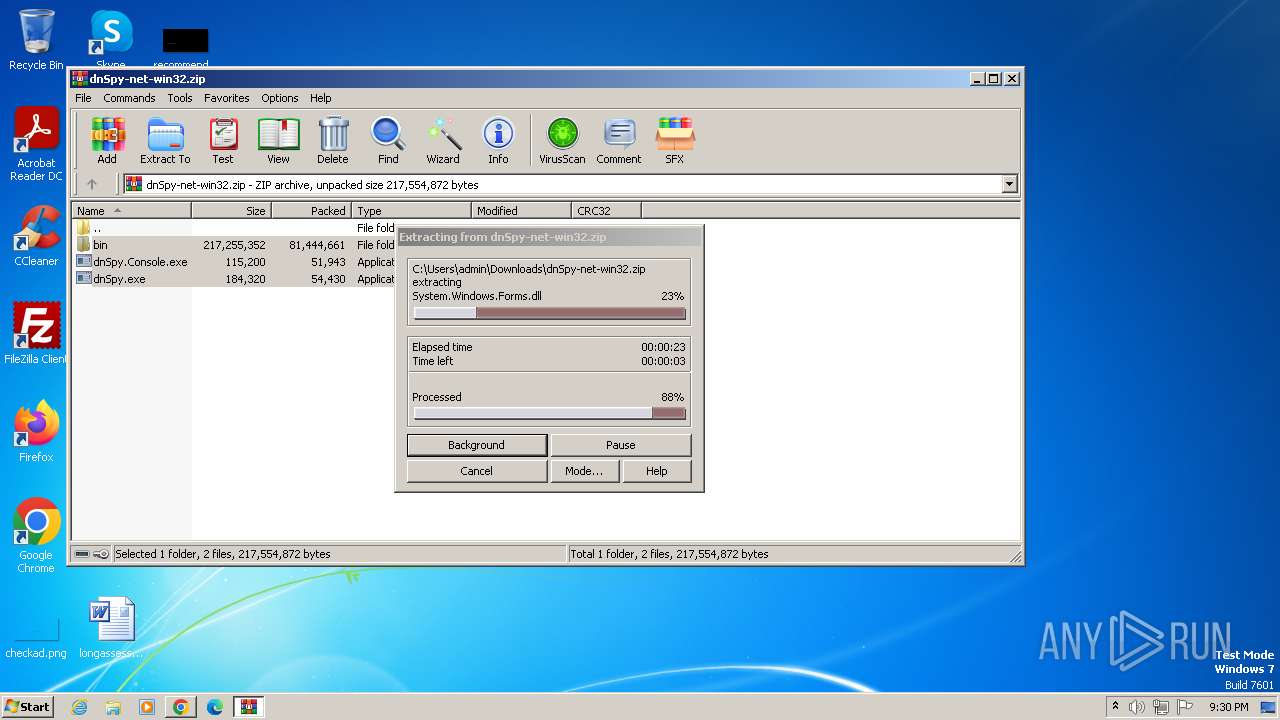Open Windows Explorer folder in taskbar
This screenshot has width=1280, height=720.
point(113,707)
